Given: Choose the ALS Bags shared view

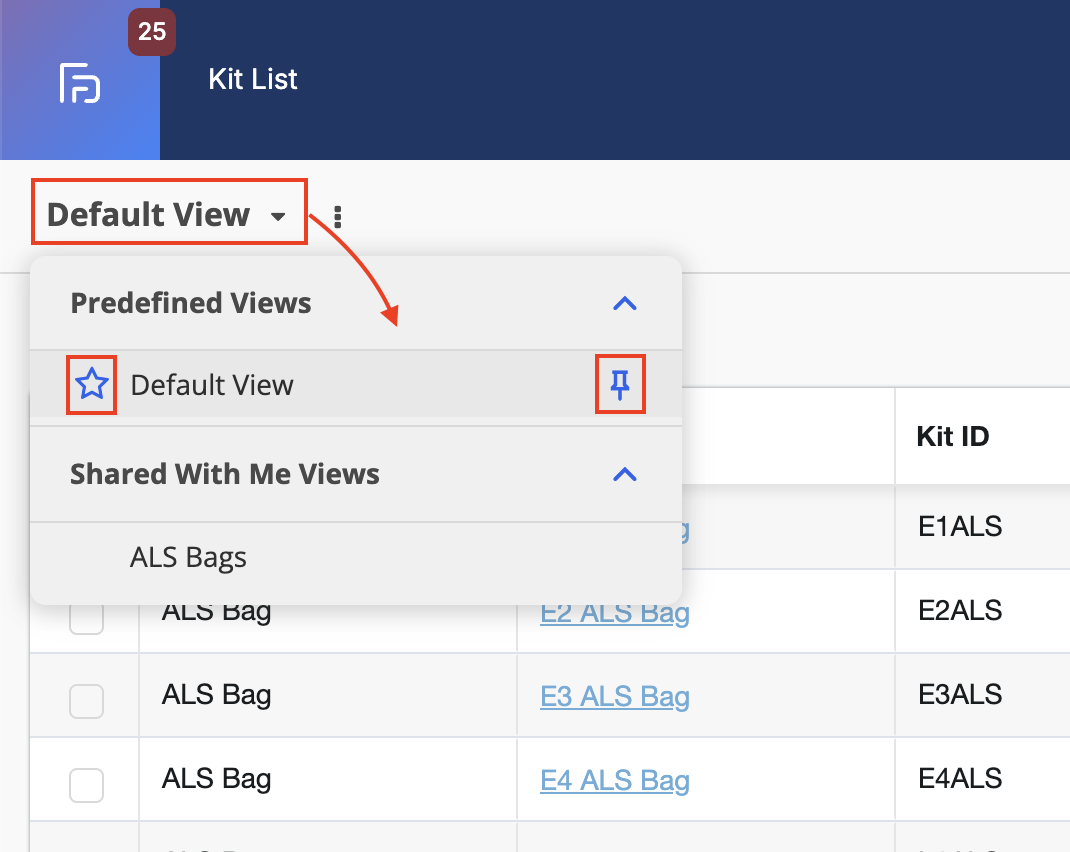Looking at the screenshot, I should tap(188, 558).
